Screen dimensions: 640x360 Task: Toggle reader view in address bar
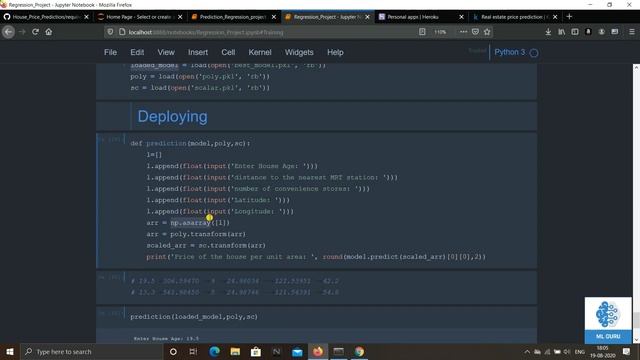click(422, 32)
